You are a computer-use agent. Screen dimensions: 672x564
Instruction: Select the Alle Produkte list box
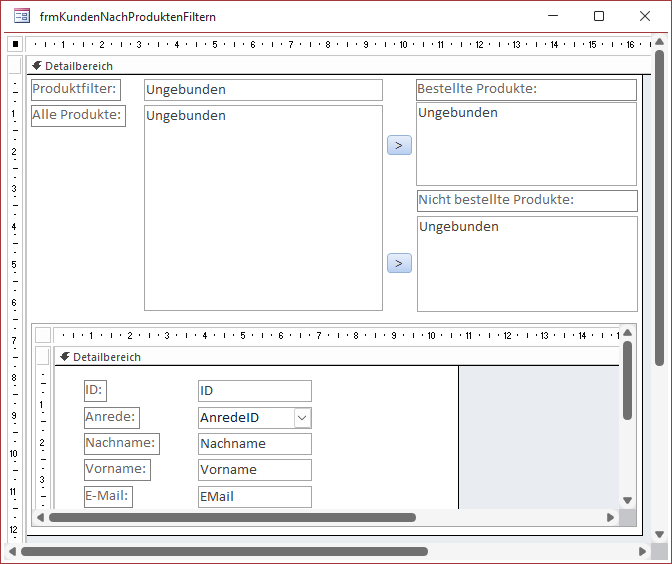point(263,208)
